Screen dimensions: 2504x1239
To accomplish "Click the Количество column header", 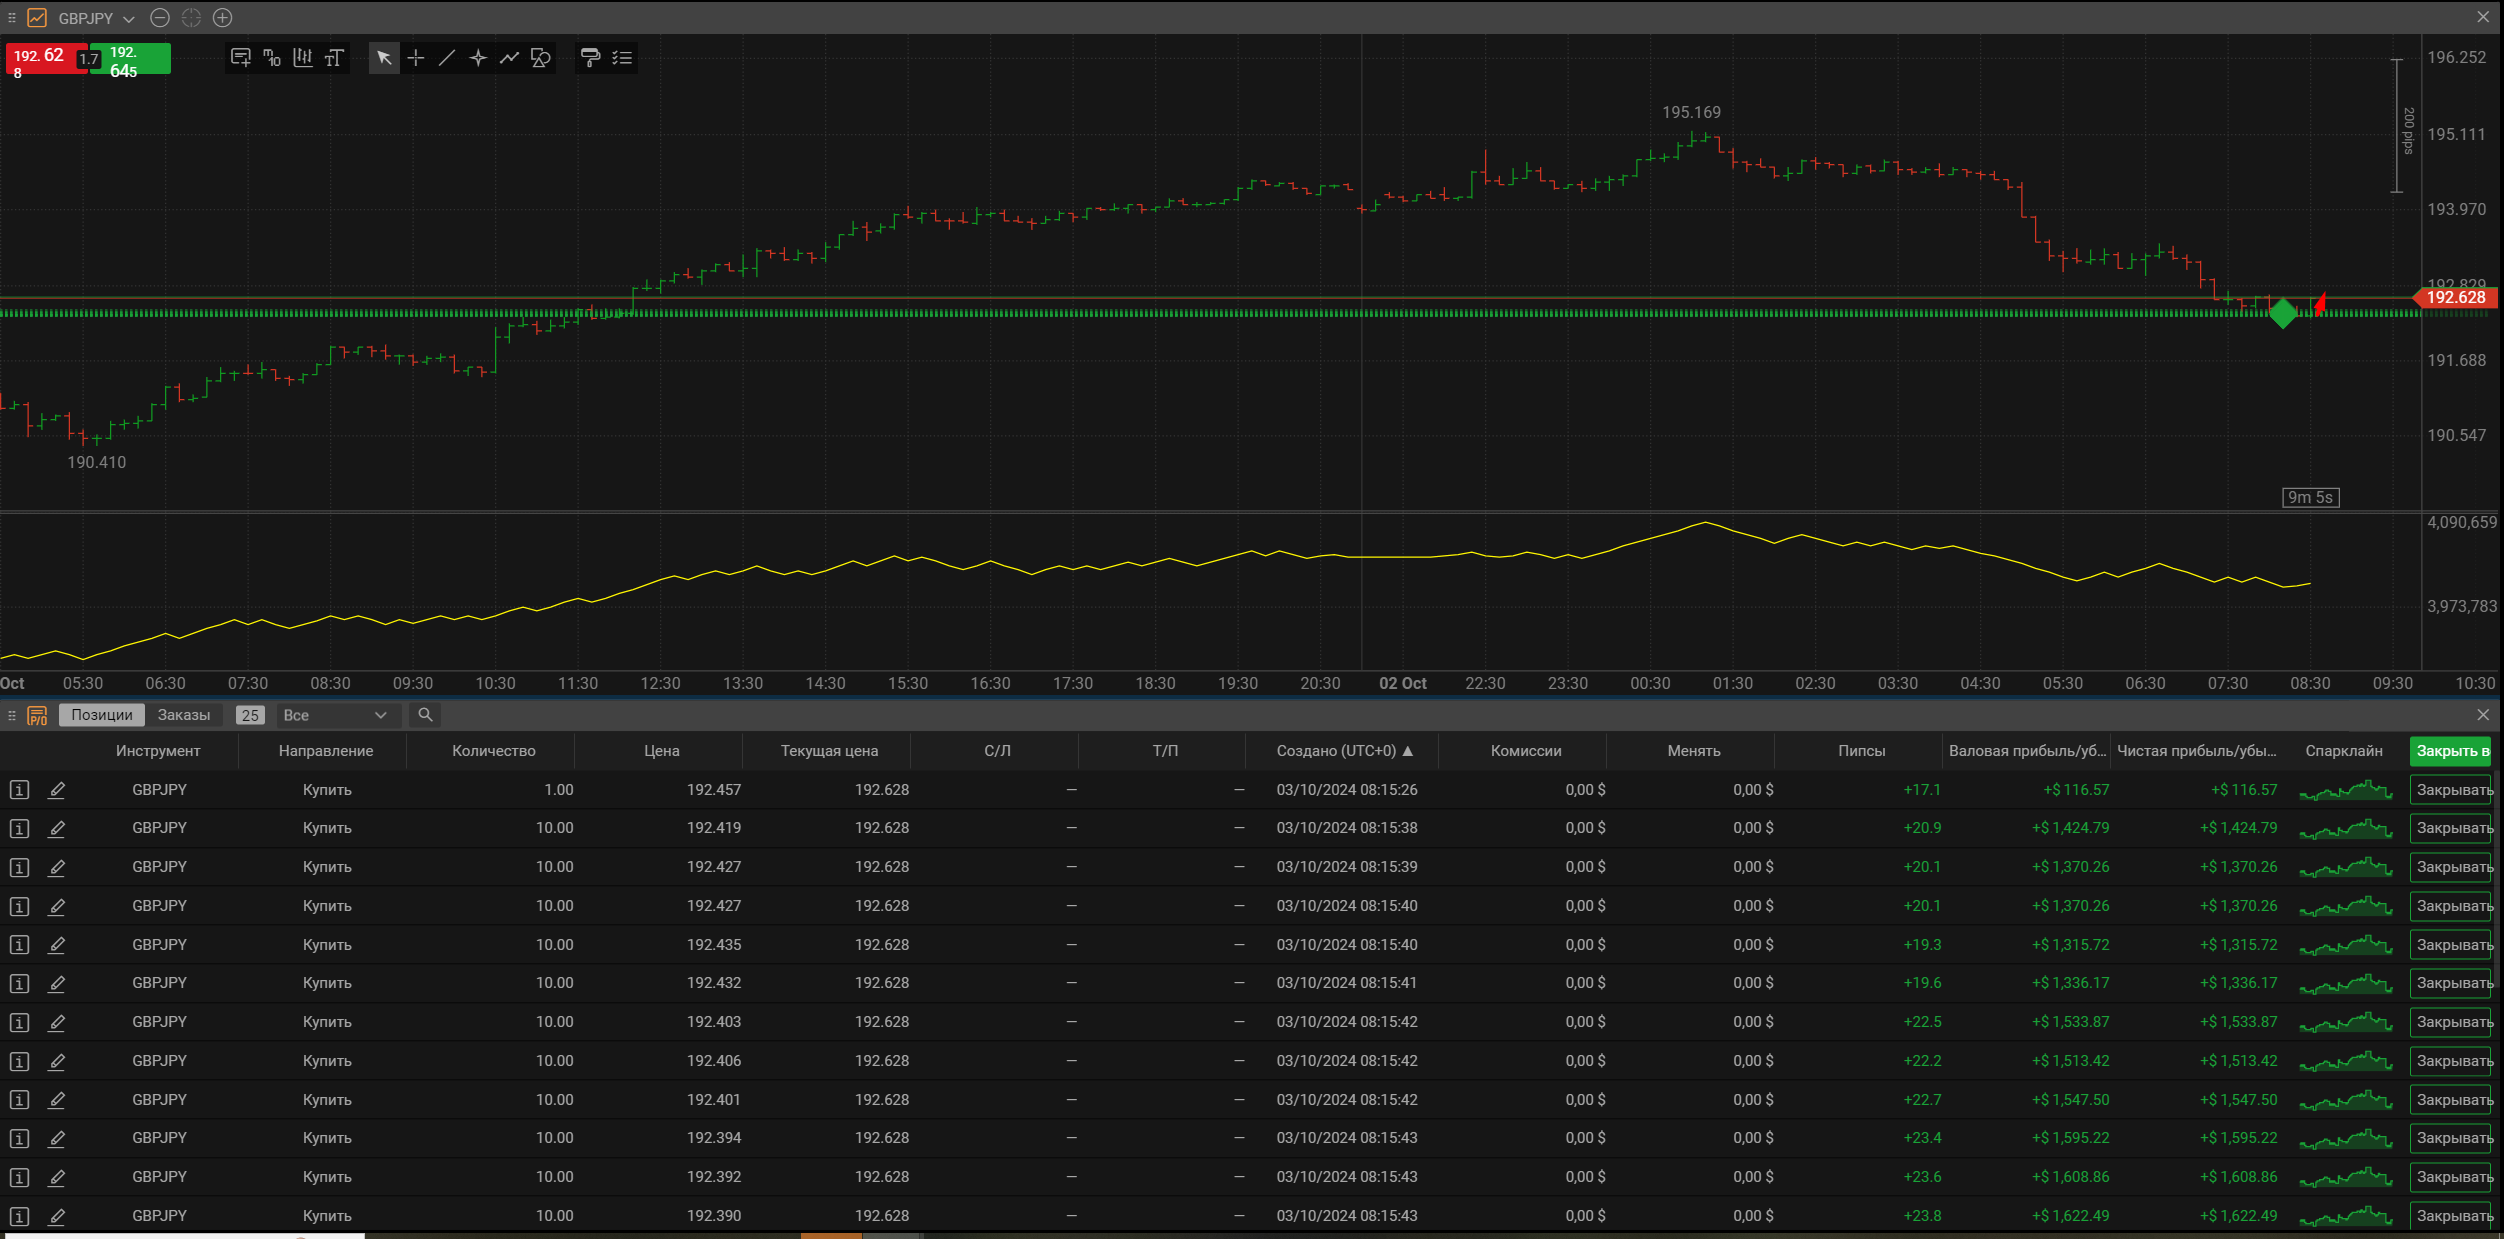I will (494, 751).
